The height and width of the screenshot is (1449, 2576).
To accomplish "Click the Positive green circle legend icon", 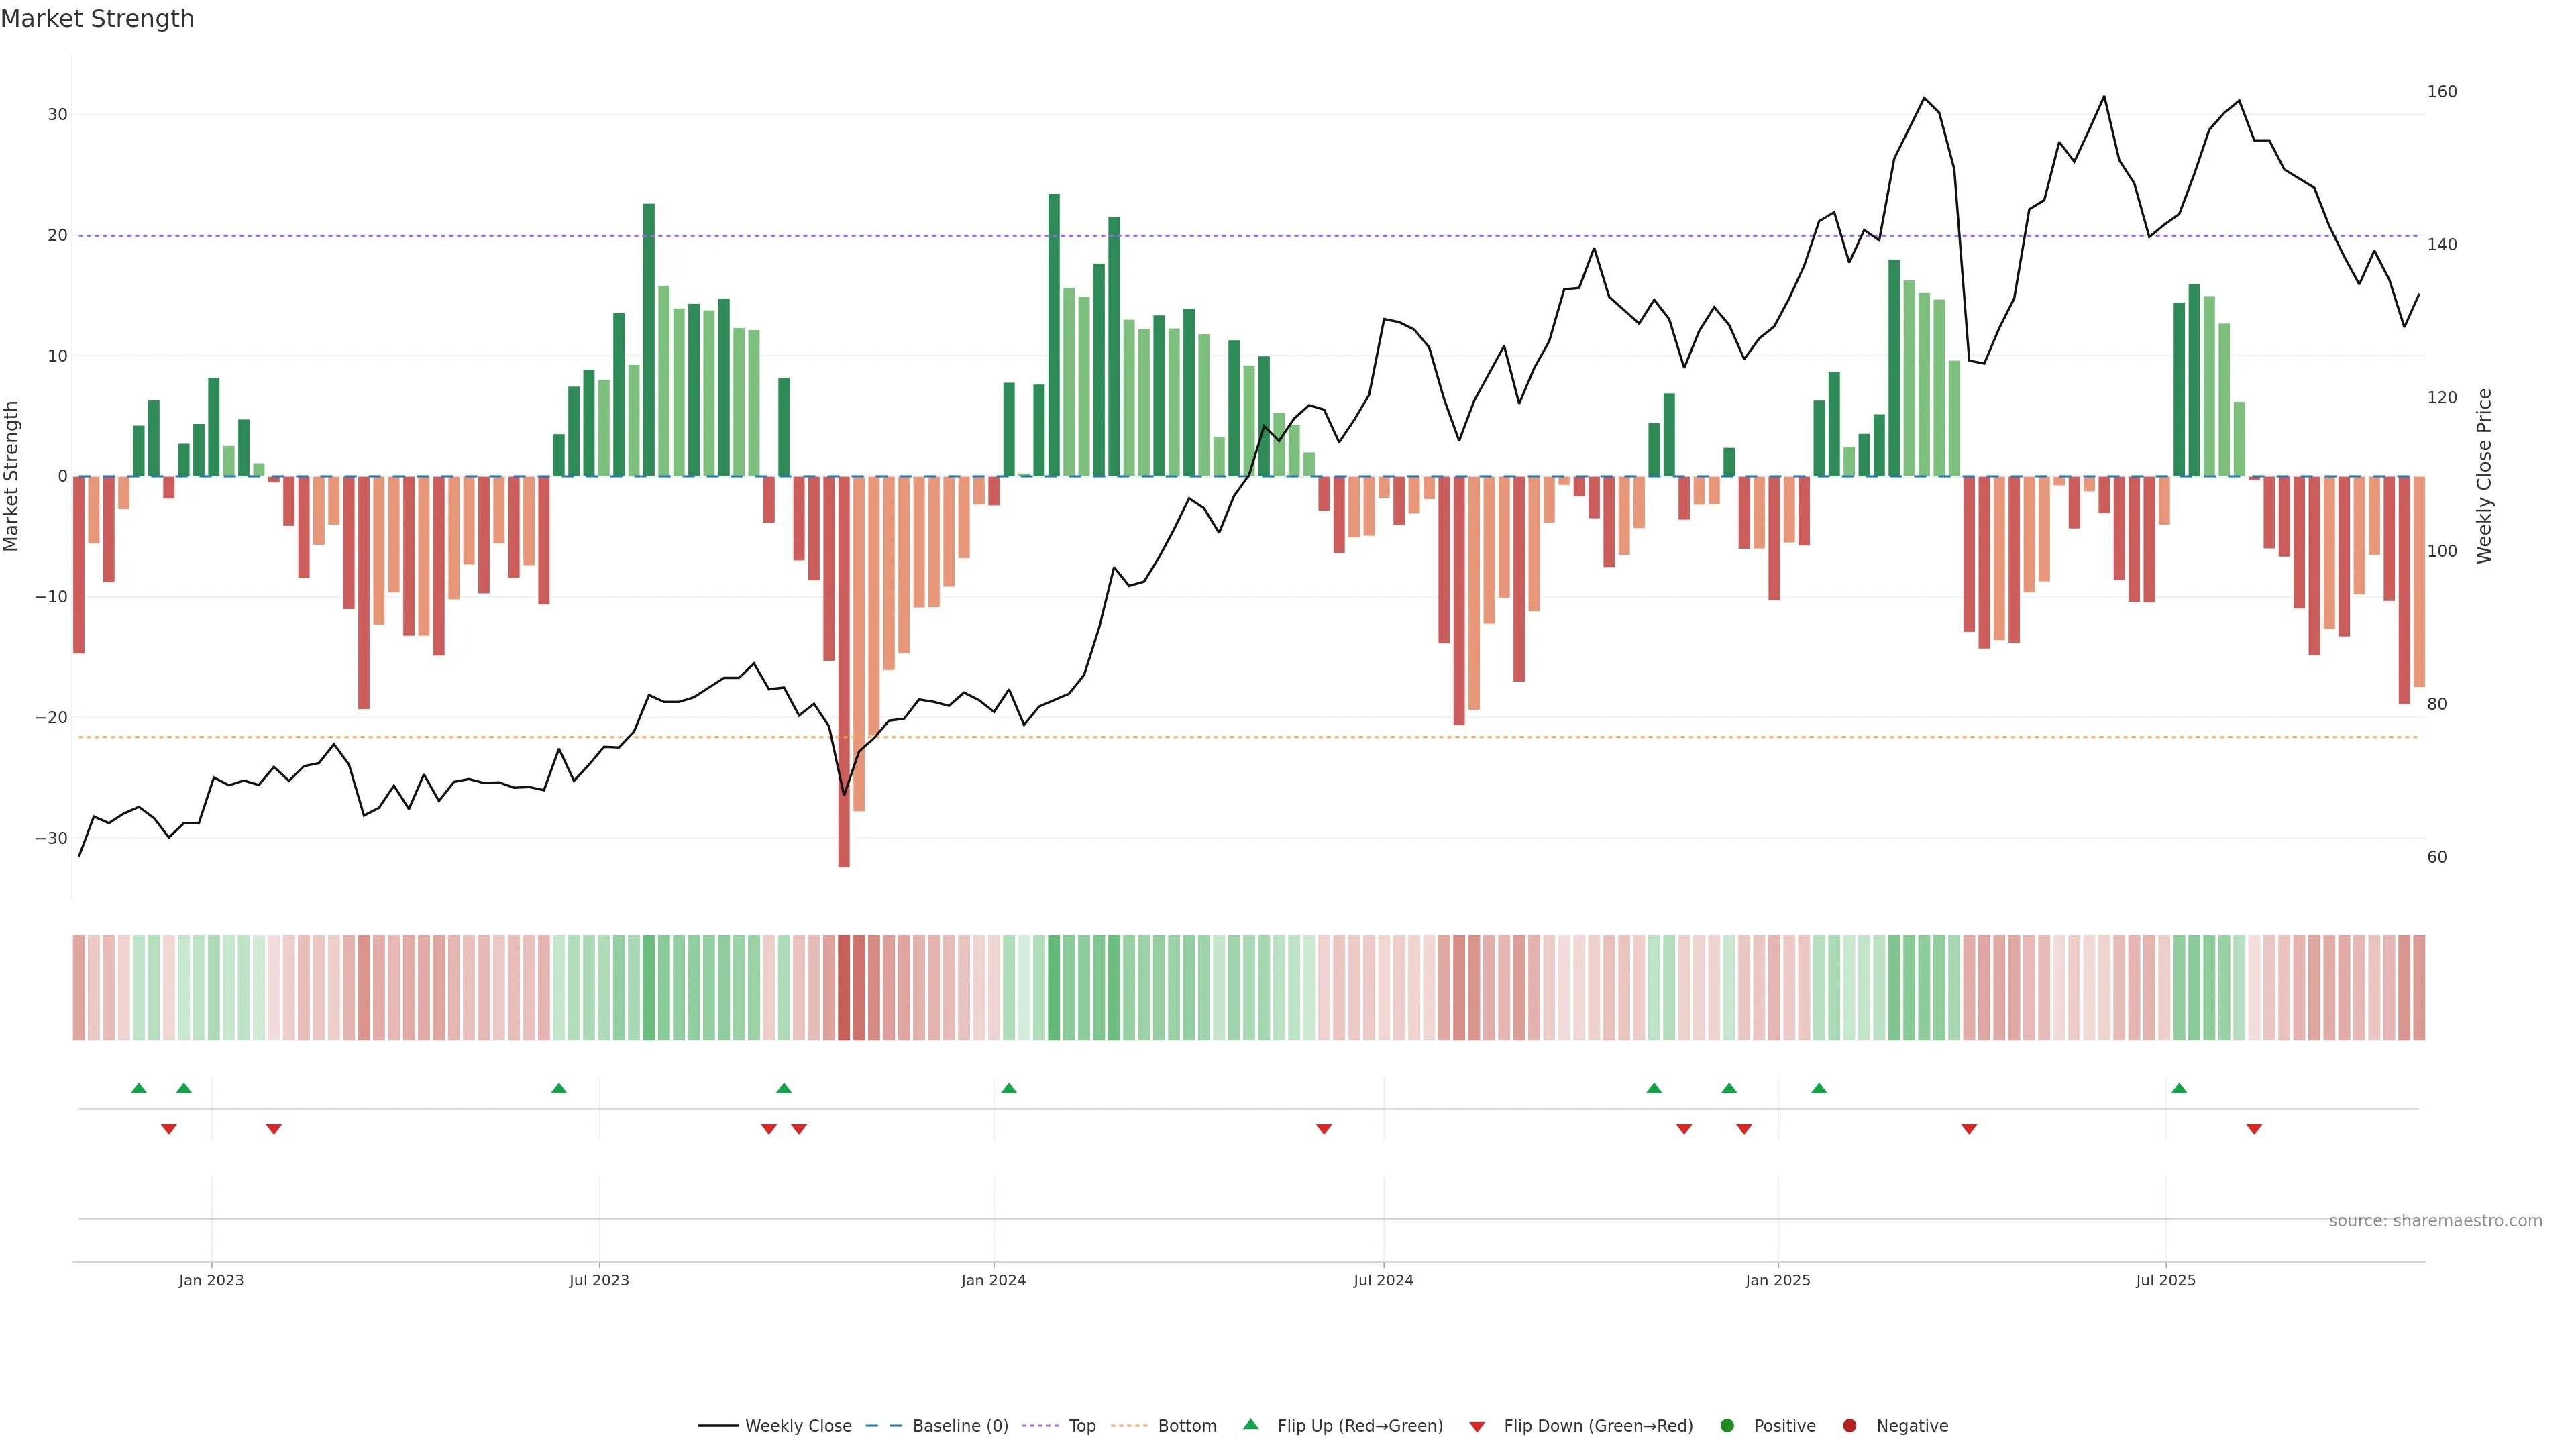I will (1727, 1425).
